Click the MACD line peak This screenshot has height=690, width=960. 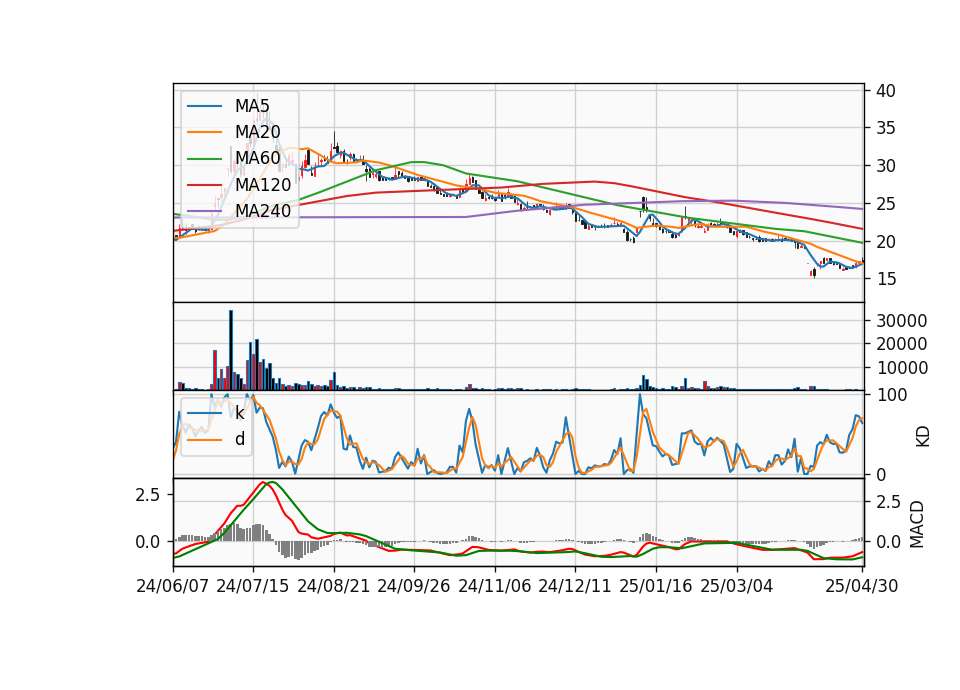click(x=263, y=482)
